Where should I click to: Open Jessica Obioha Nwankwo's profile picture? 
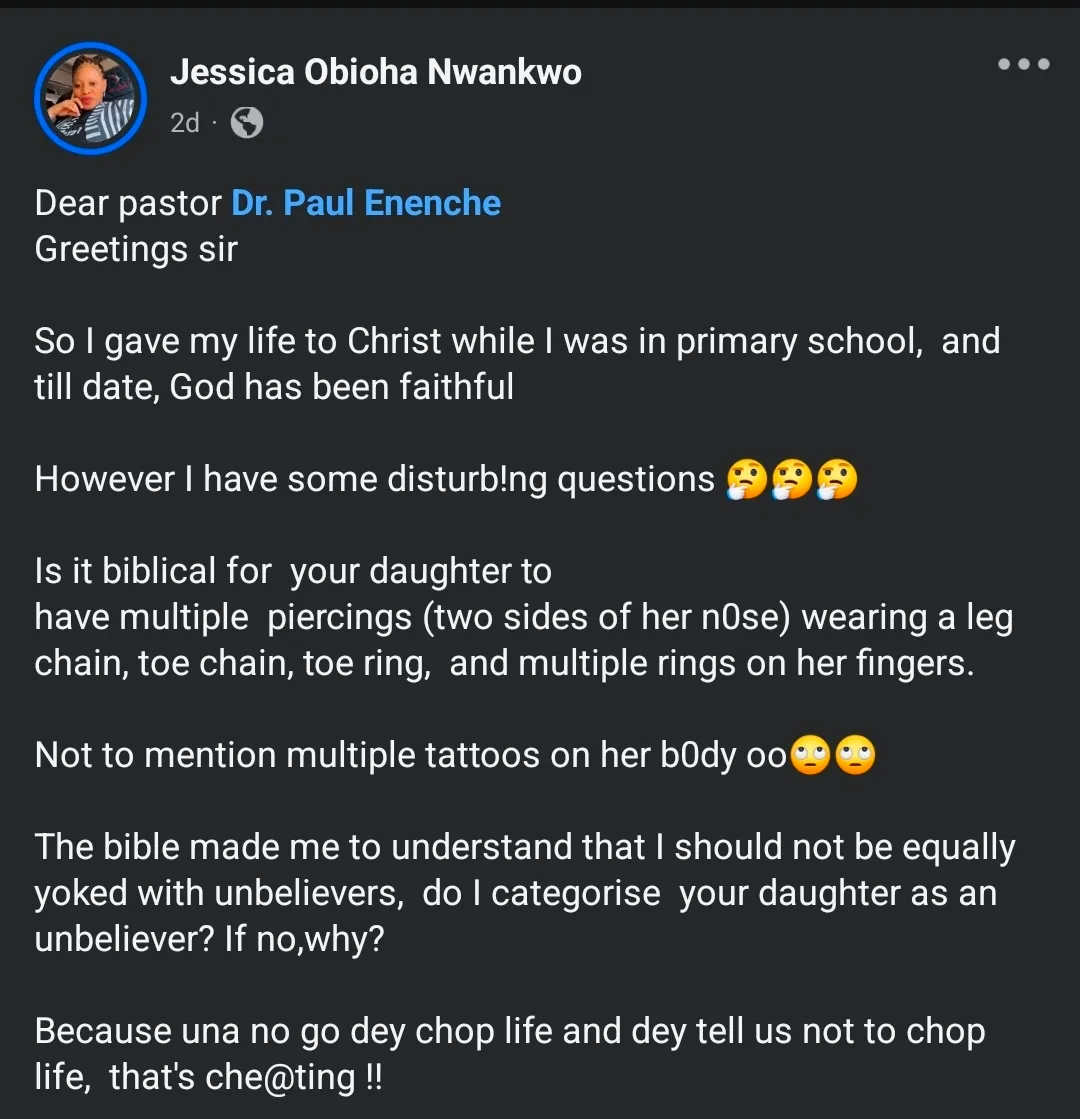pyautogui.click(x=91, y=98)
